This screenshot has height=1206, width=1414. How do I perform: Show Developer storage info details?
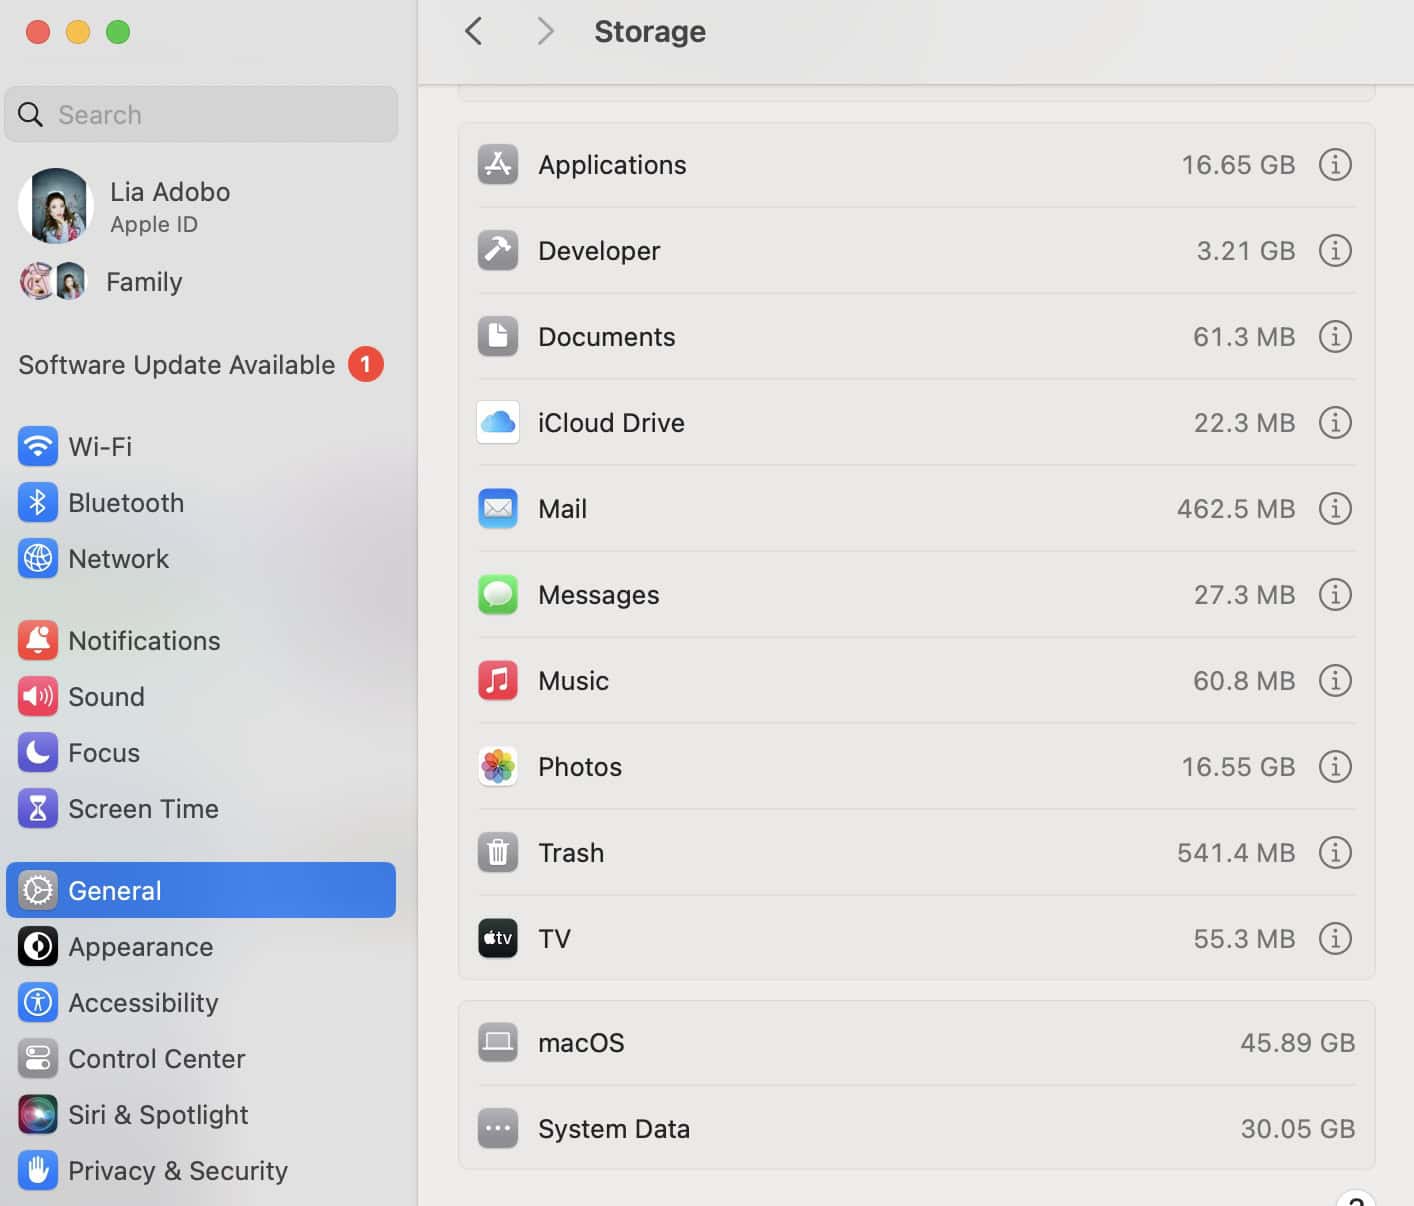point(1335,251)
